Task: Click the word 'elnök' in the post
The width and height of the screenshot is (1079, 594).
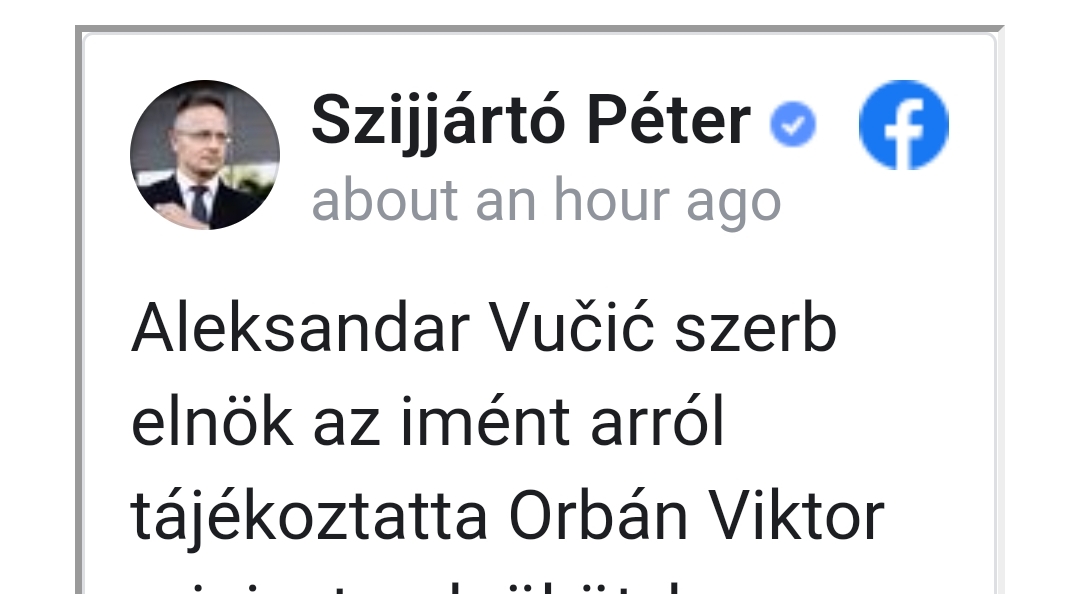Action: point(212,421)
